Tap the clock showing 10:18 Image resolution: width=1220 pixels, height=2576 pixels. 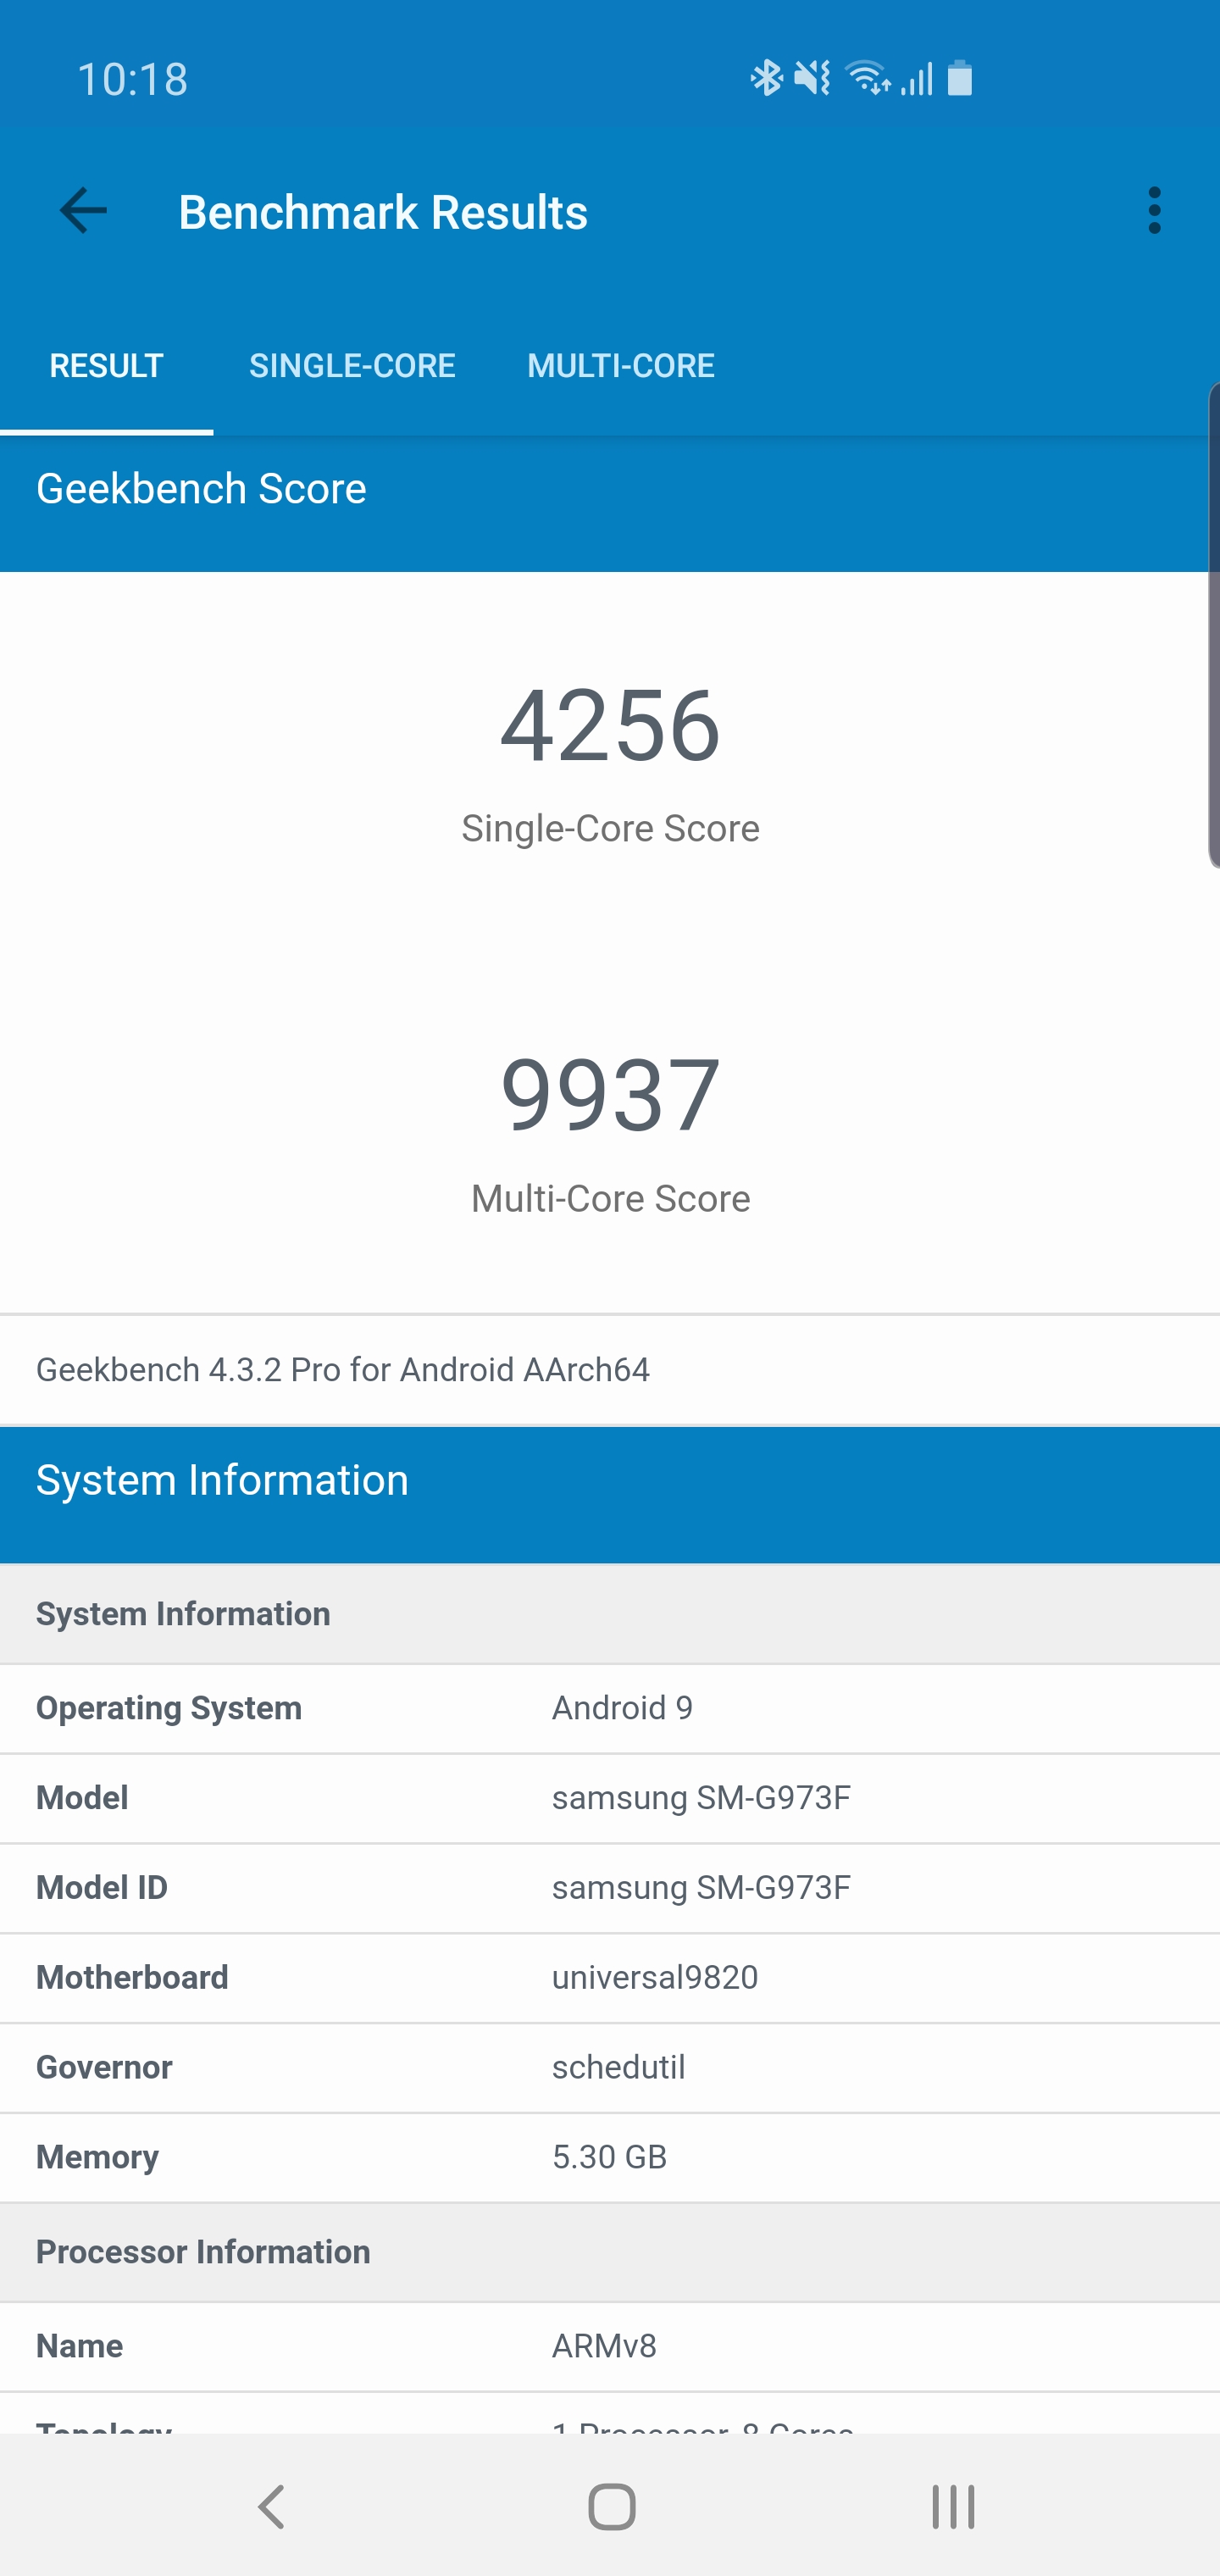(133, 79)
